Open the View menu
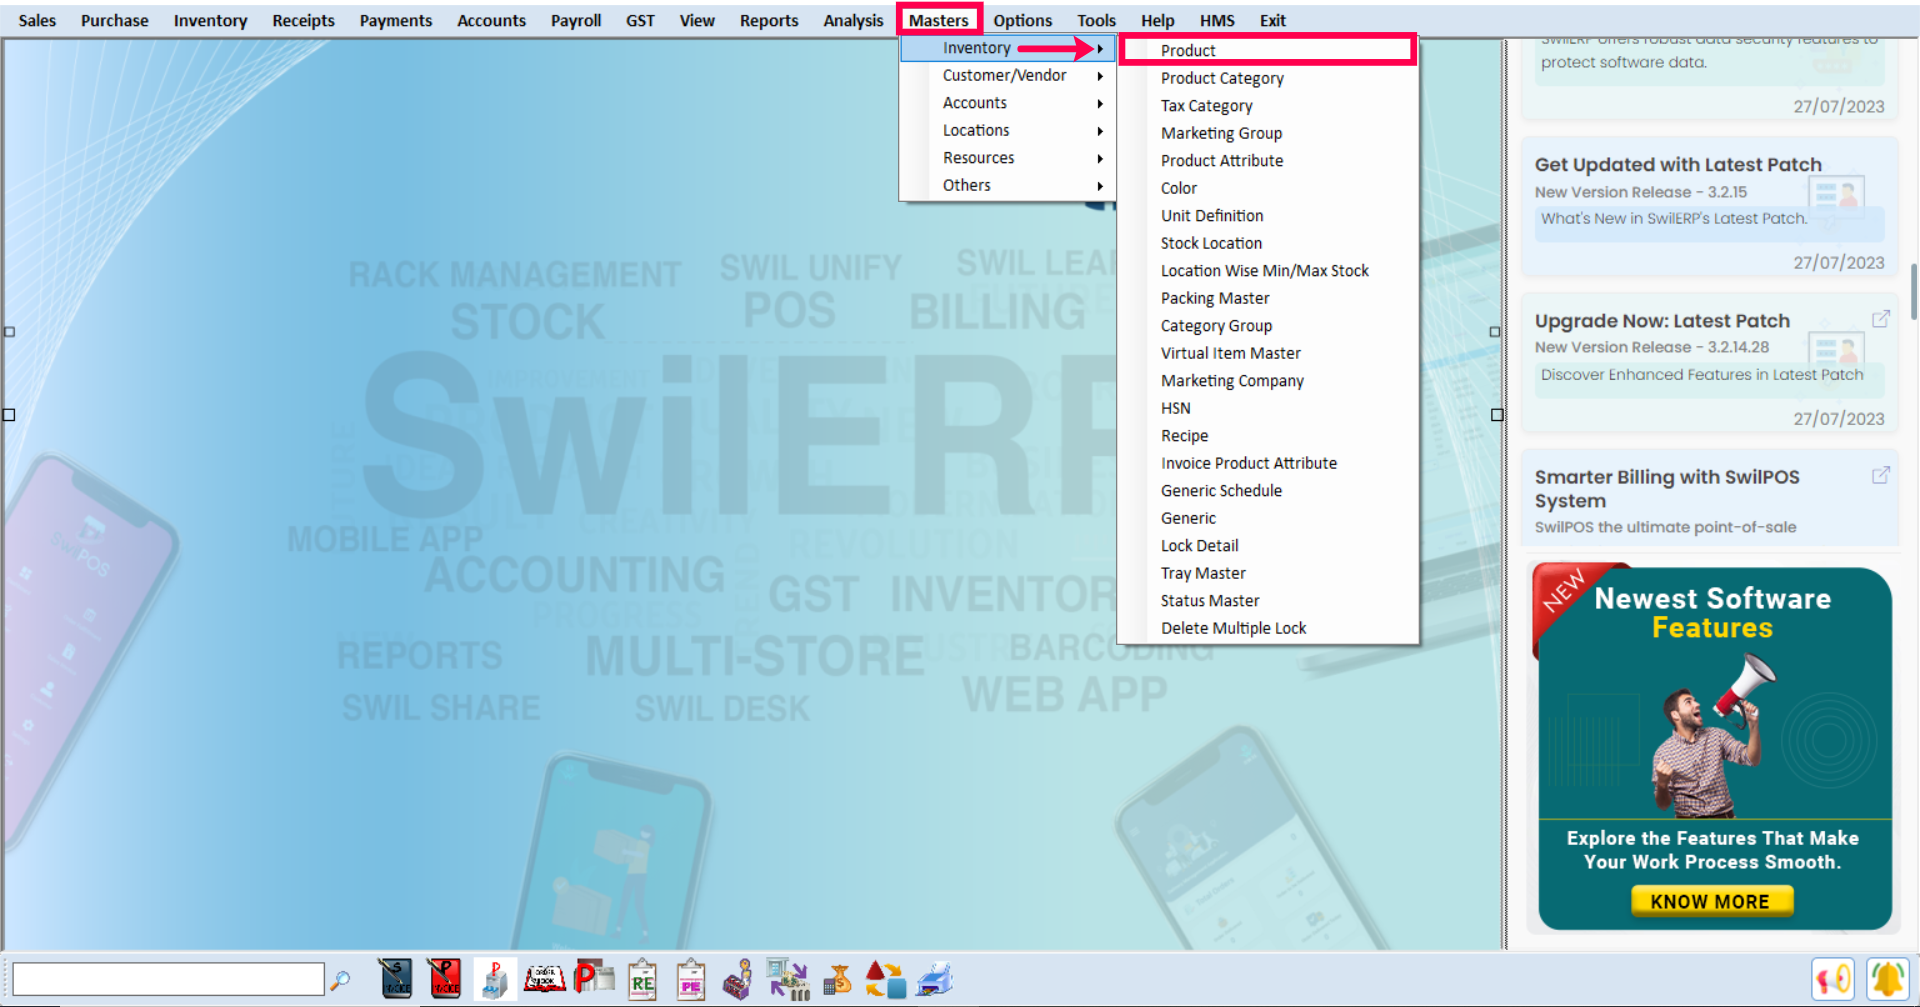1920x1007 pixels. (697, 20)
